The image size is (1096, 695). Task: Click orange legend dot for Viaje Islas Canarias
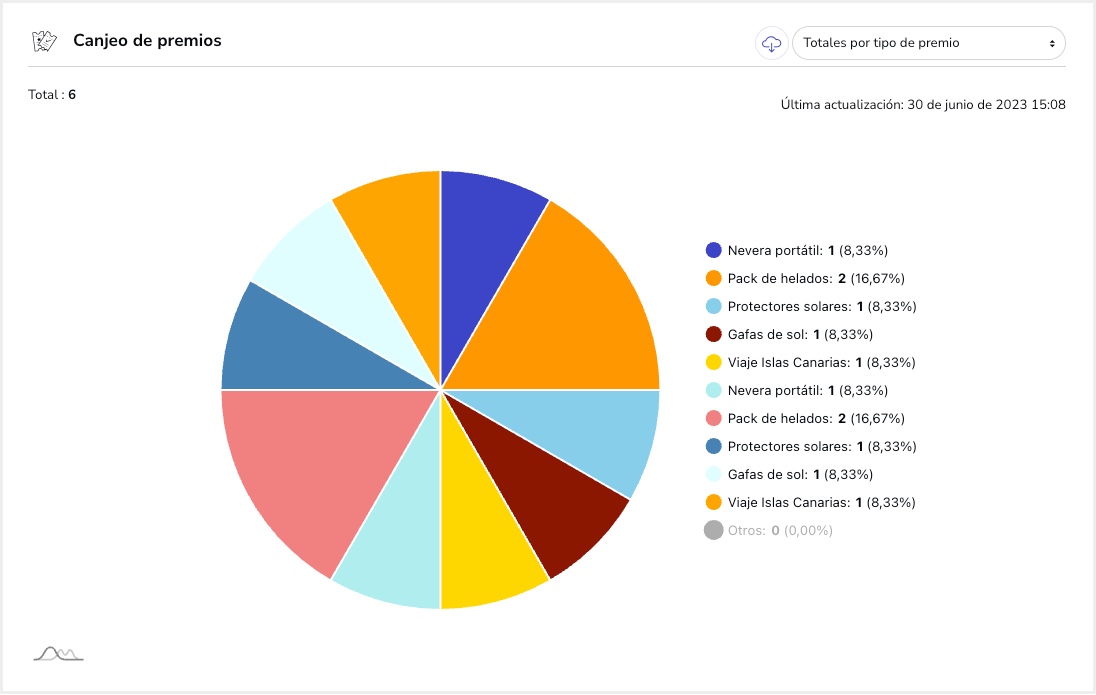[714, 502]
